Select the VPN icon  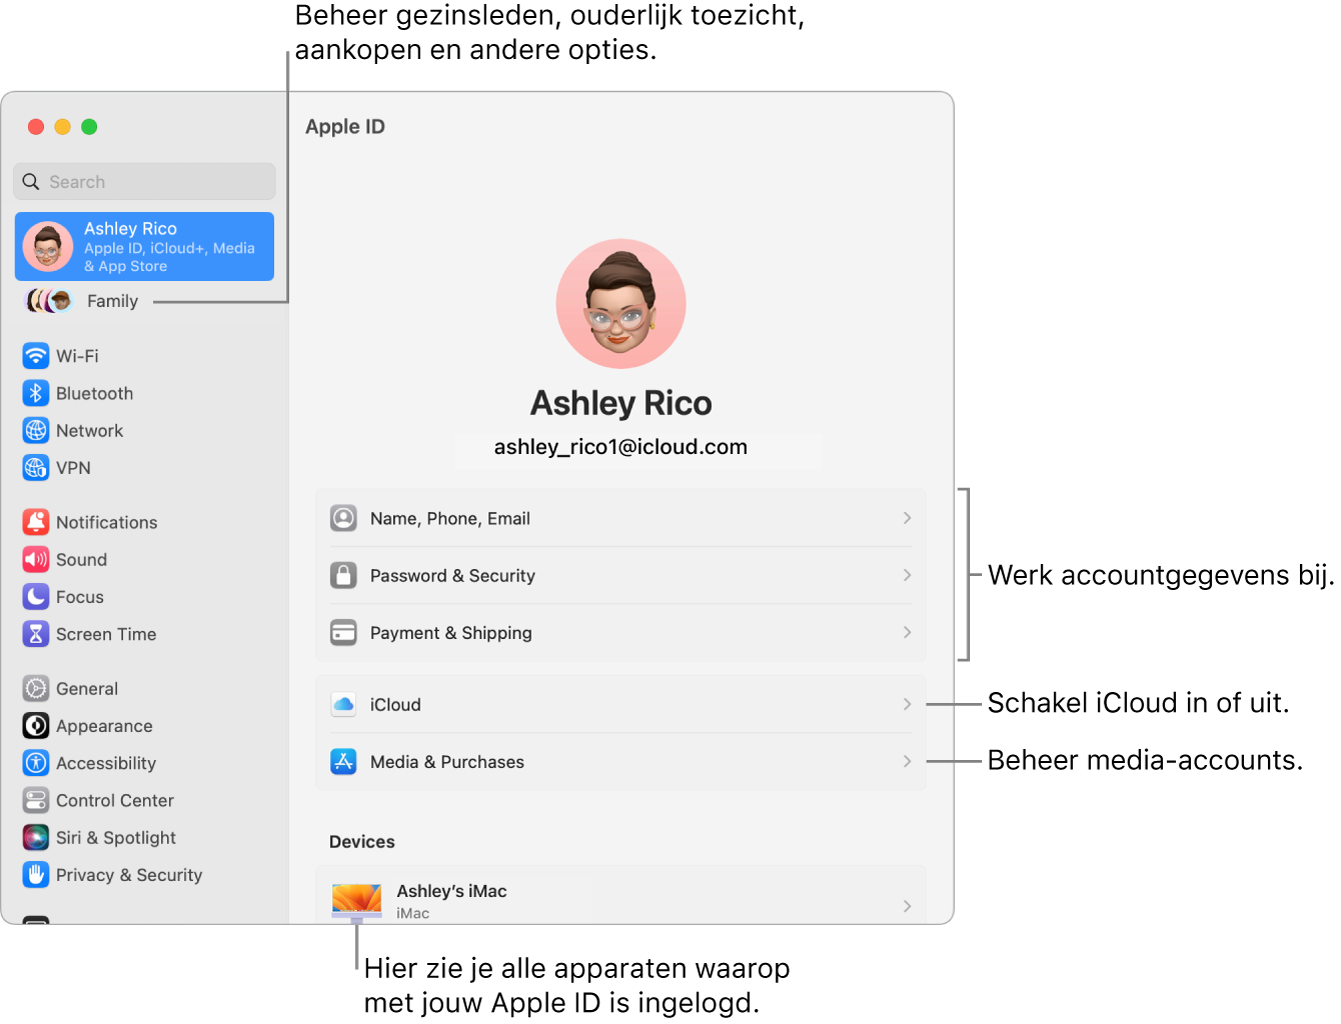click(x=36, y=467)
